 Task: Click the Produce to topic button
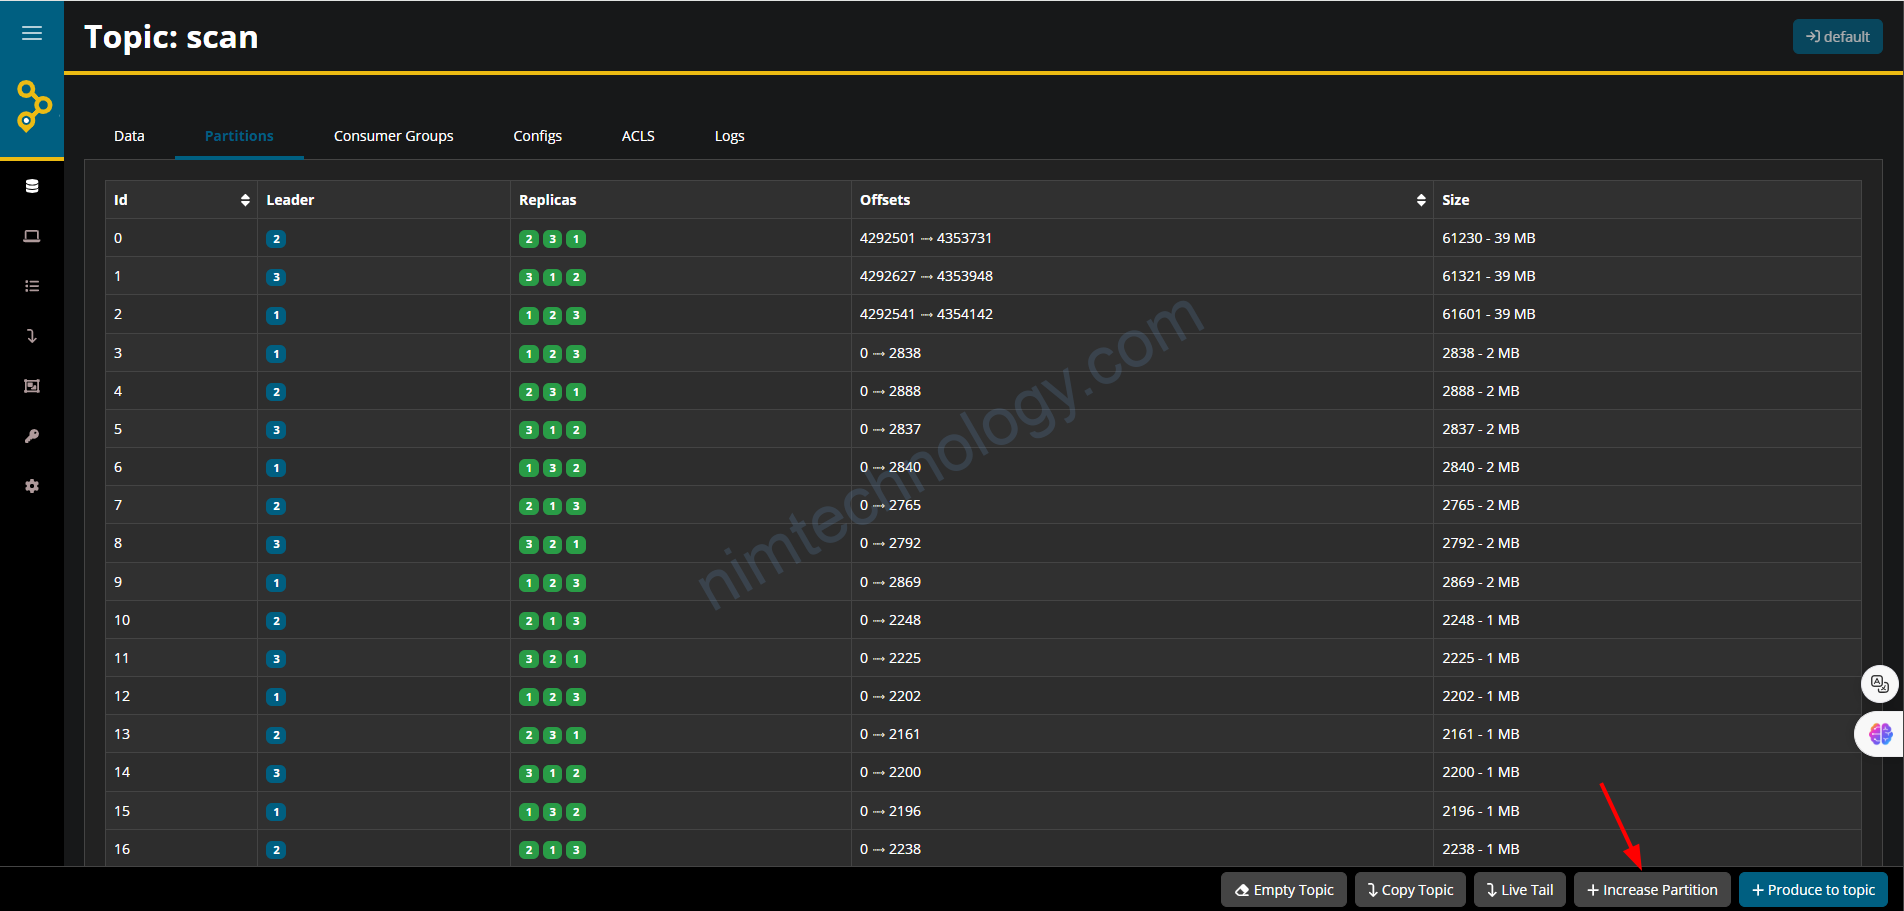[x=1813, y=890]
